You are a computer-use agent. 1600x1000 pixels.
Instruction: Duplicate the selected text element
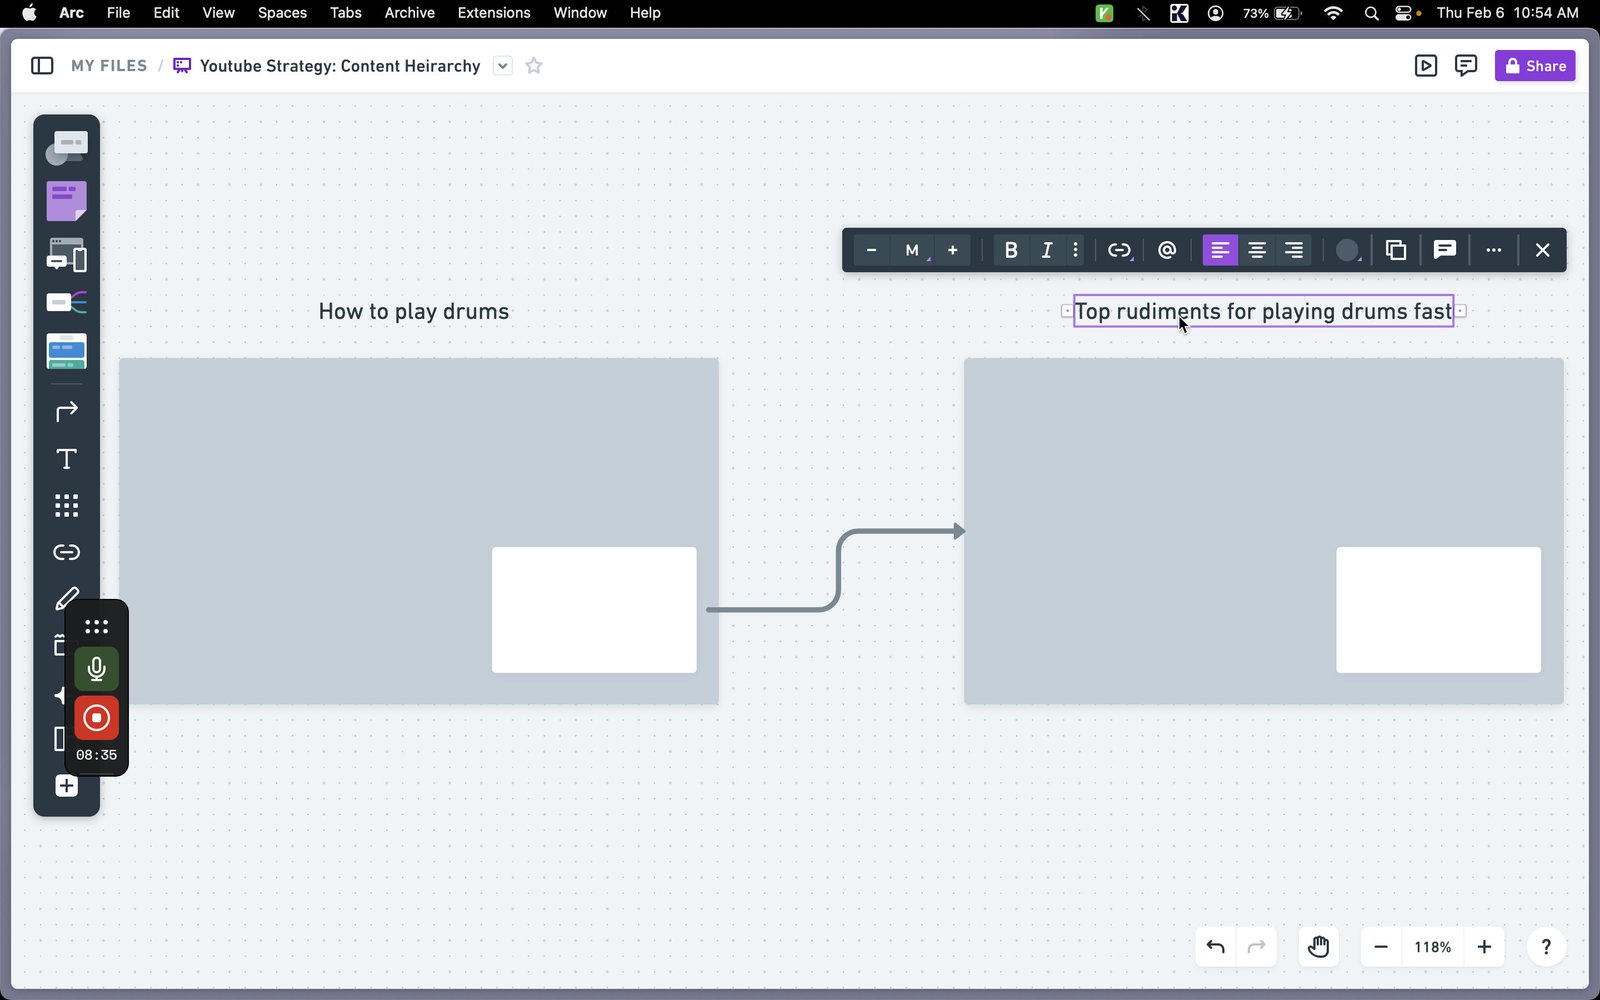tap(1396, 250)
